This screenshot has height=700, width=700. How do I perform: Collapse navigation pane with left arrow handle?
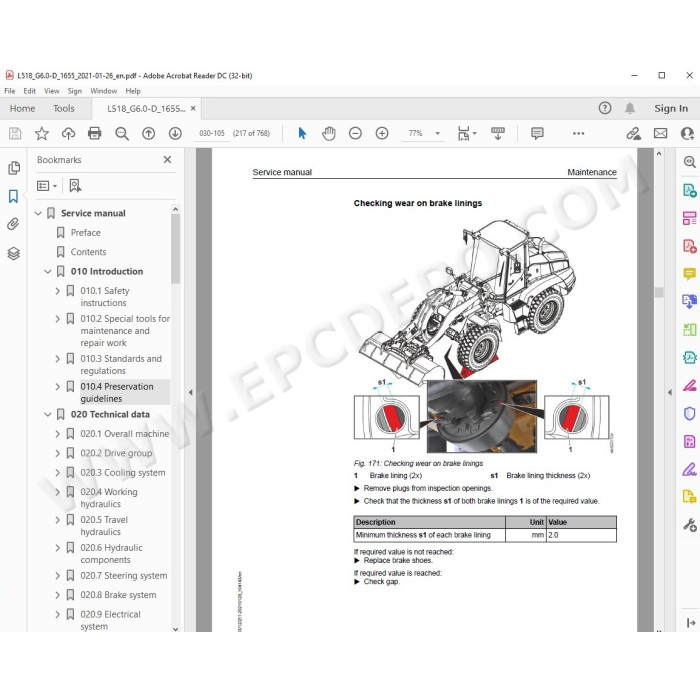pyautogui.click(x=191, y=392)
